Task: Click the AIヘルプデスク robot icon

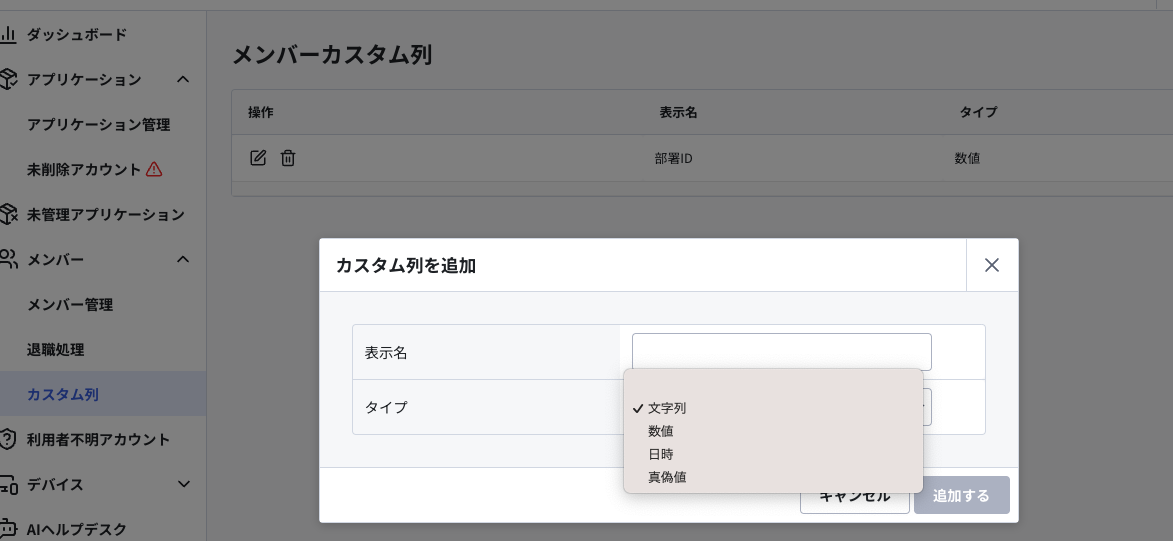Action: (x=7, y=528)
